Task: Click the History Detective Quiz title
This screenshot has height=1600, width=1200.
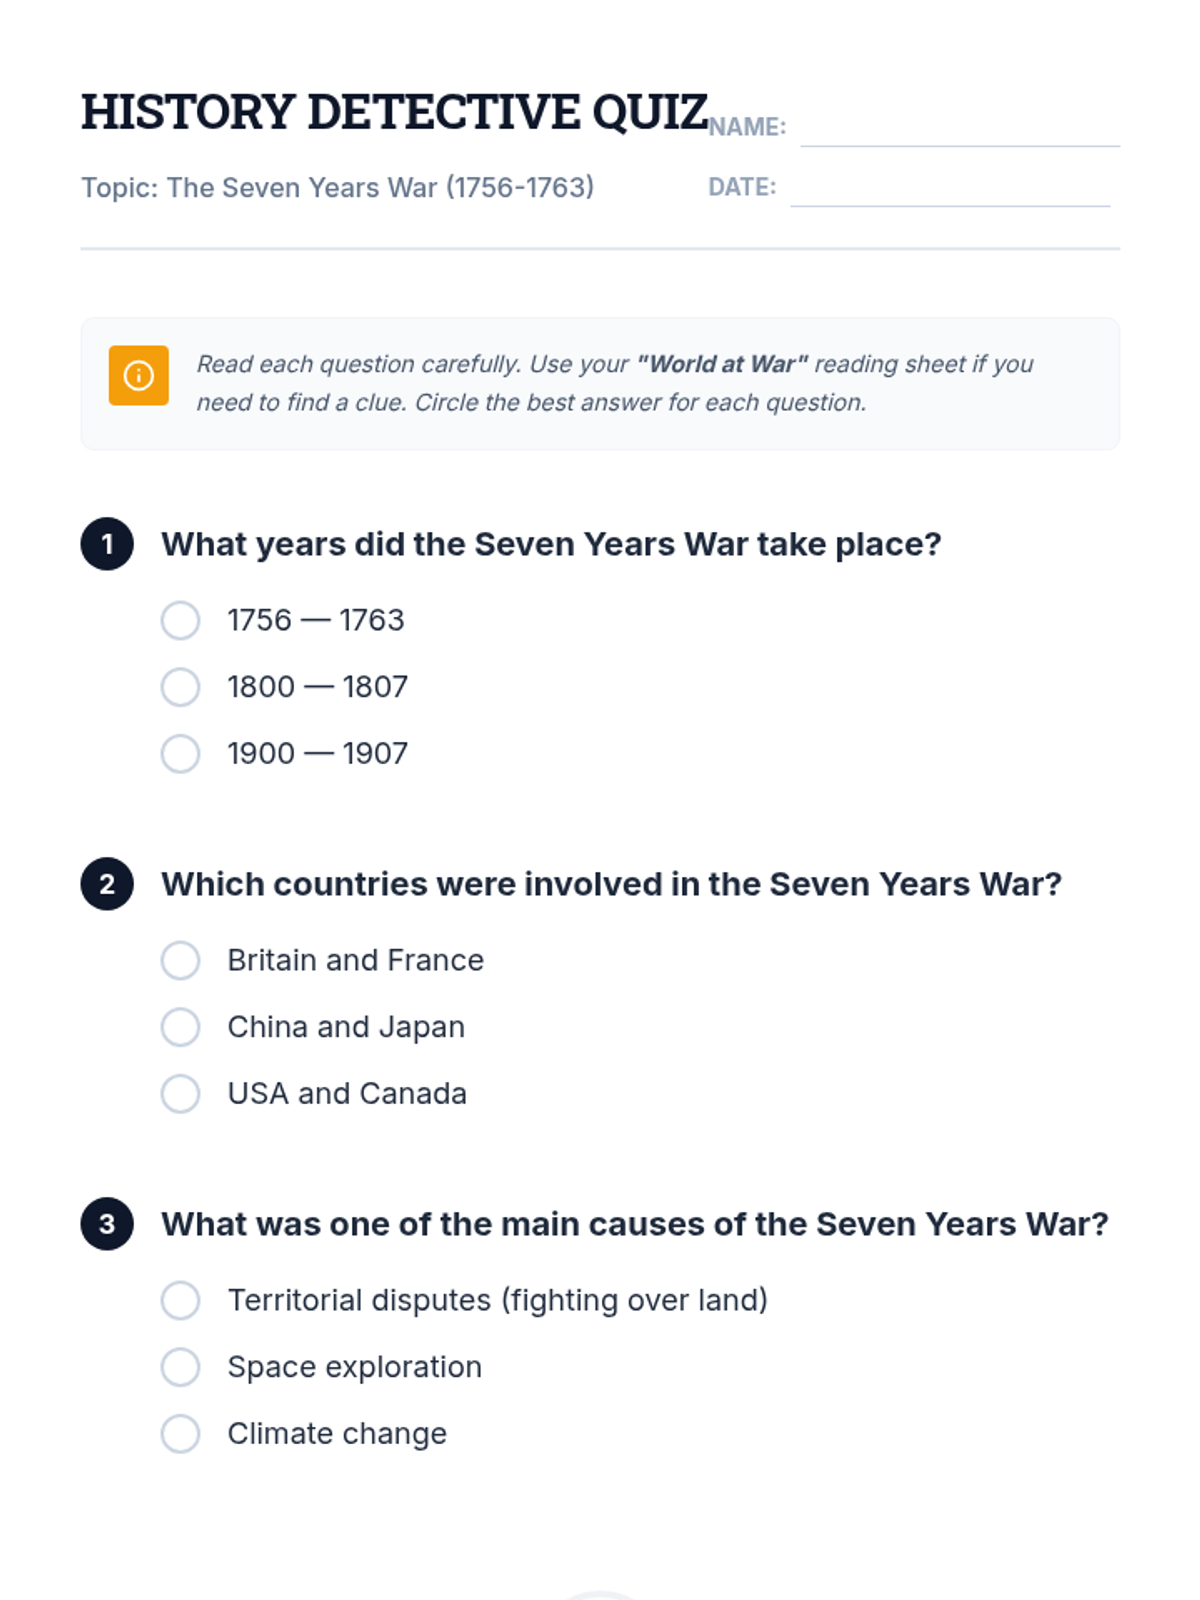Action: click(x=395, y=112)
